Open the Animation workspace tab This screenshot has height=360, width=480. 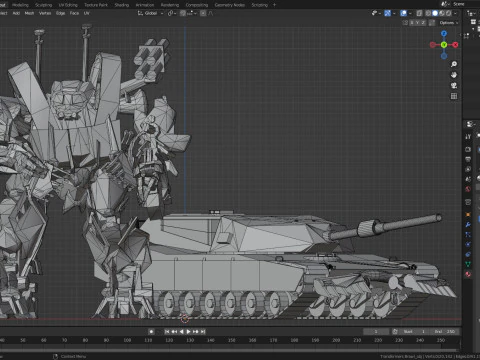coord(145,5)
